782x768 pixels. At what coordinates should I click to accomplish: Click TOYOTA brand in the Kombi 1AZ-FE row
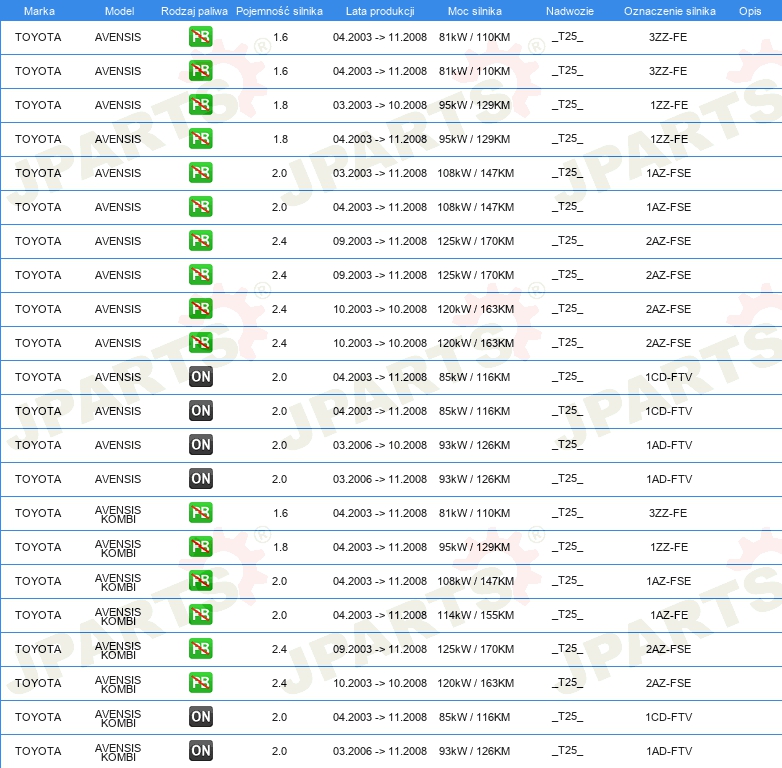point(38,615)
